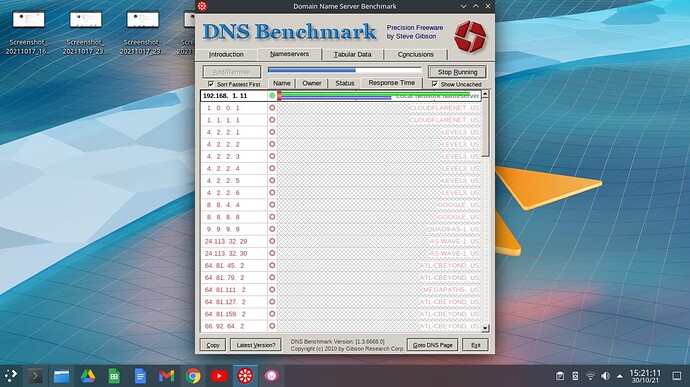The width and height of the screenshot is (690, 387).
Task: Click the green status dot for 192.168.1.11
Action: 272,96
